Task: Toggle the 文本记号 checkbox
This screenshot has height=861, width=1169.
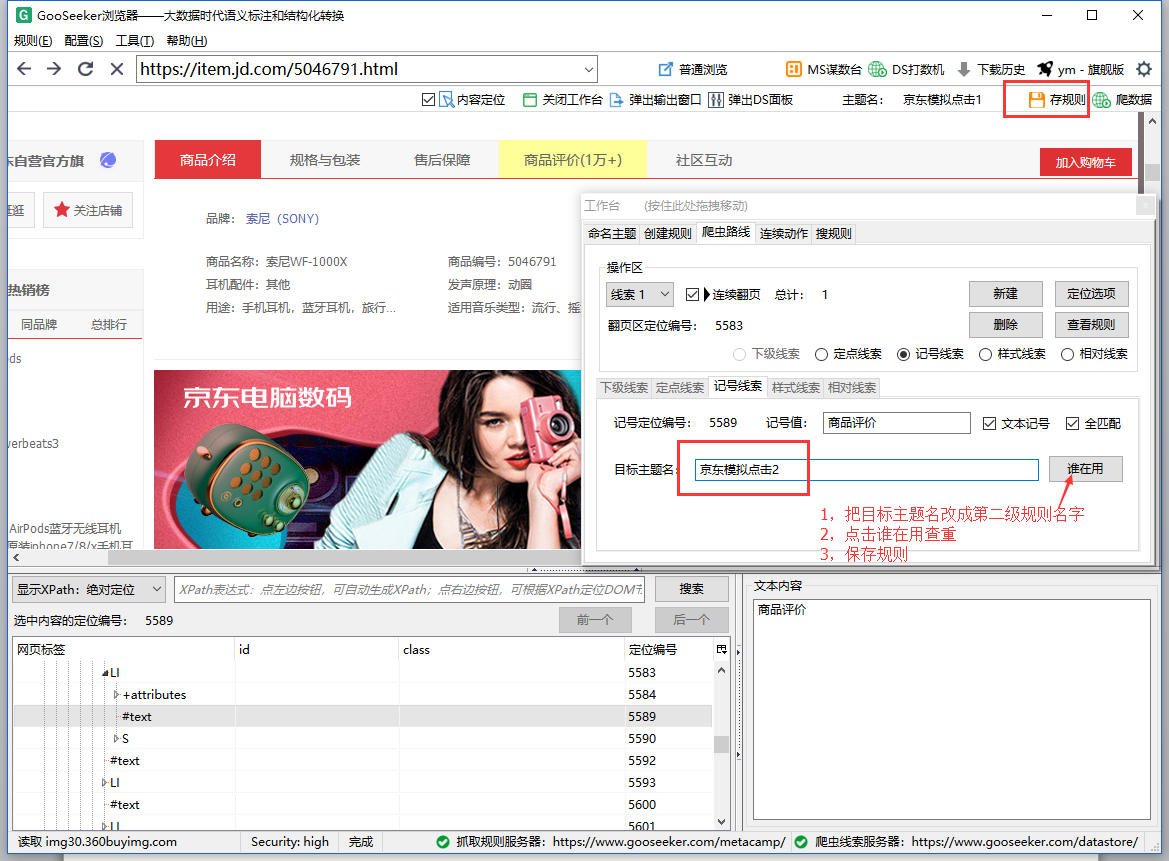Action: pos(989,423)
